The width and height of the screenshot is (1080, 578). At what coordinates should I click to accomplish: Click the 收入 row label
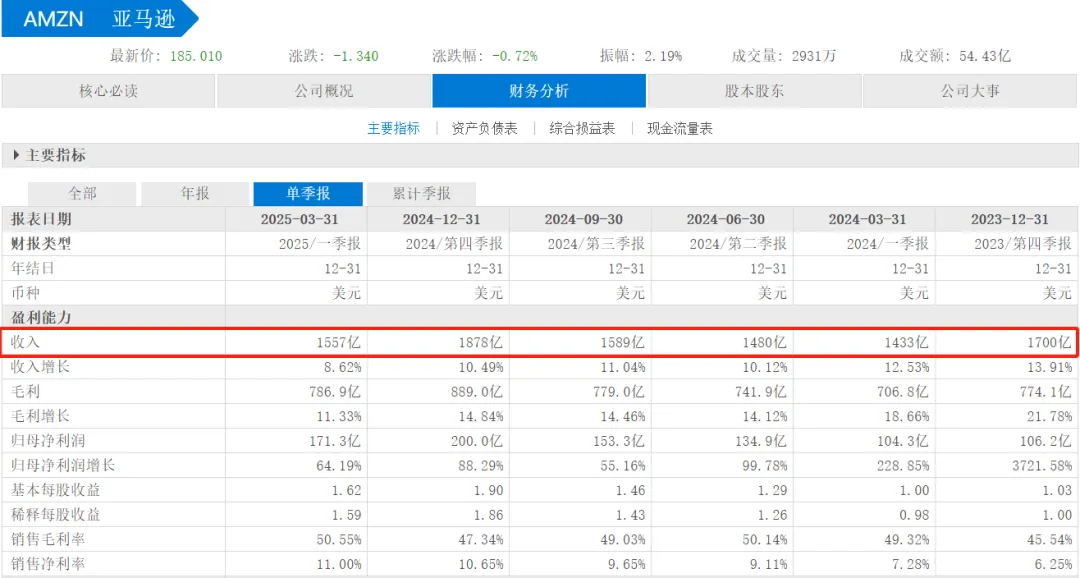(25, 342)
